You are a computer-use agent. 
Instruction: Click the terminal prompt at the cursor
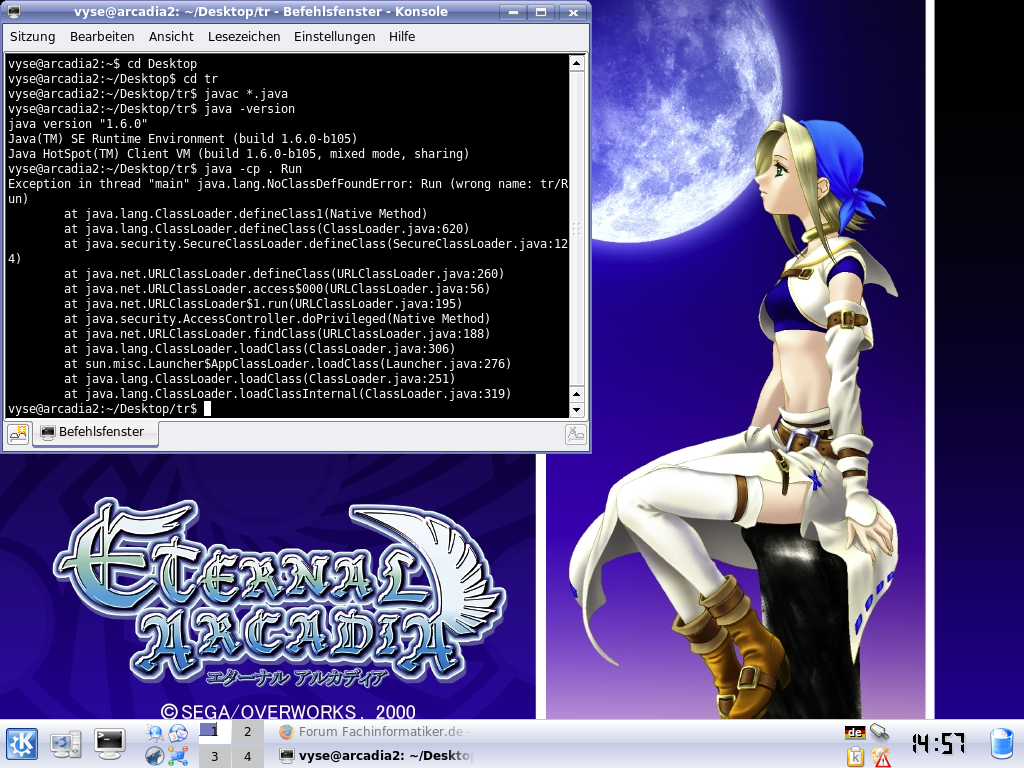point(208,409)
